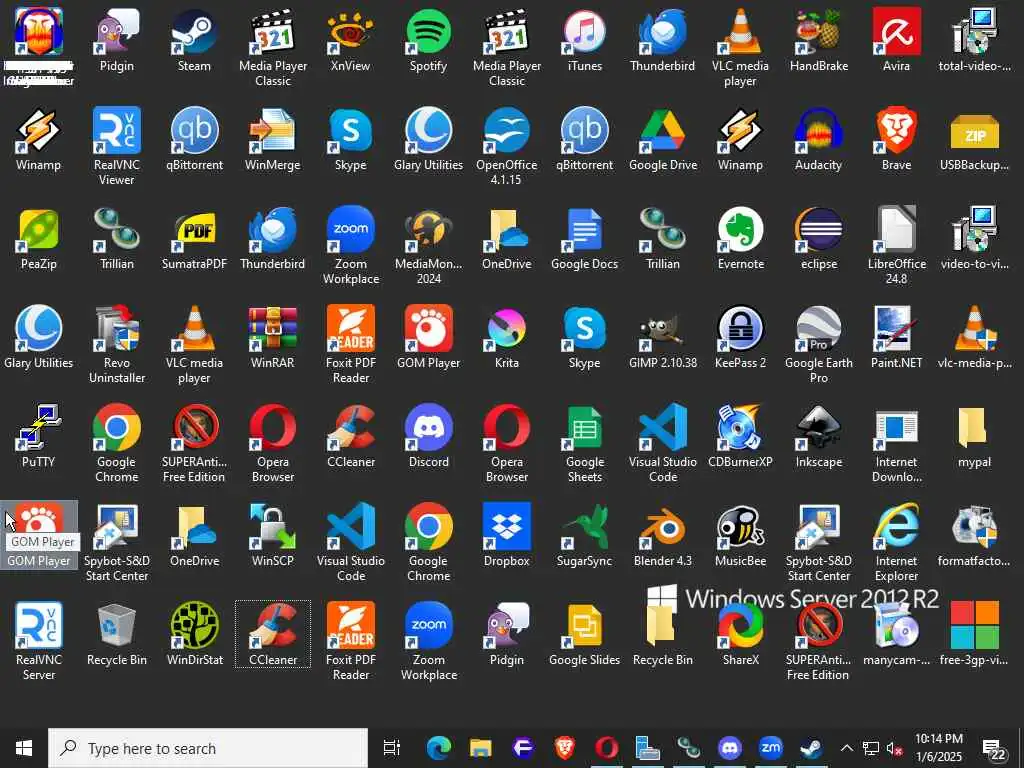
Task: Open the Krita shortcut
Action: 507,338
